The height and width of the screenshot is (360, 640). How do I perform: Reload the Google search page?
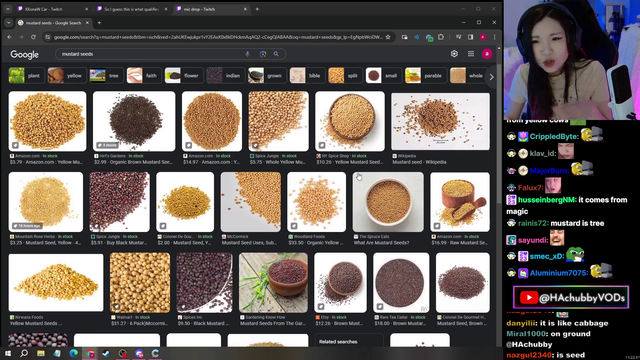pos(33,37)
